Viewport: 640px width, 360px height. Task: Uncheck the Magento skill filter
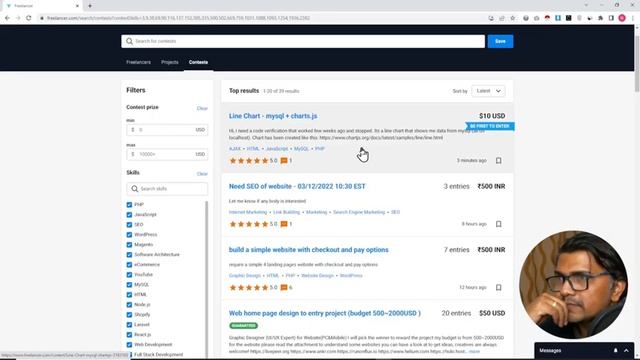coord(129,244)
